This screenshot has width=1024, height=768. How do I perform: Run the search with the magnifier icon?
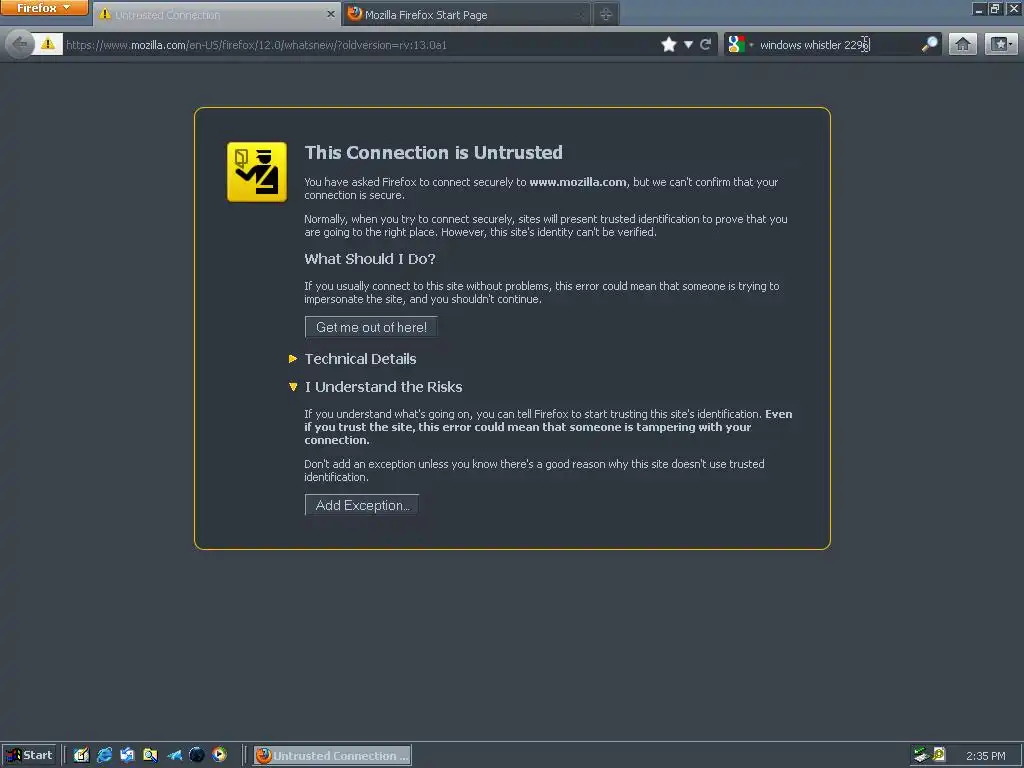[x=929, y=44]
